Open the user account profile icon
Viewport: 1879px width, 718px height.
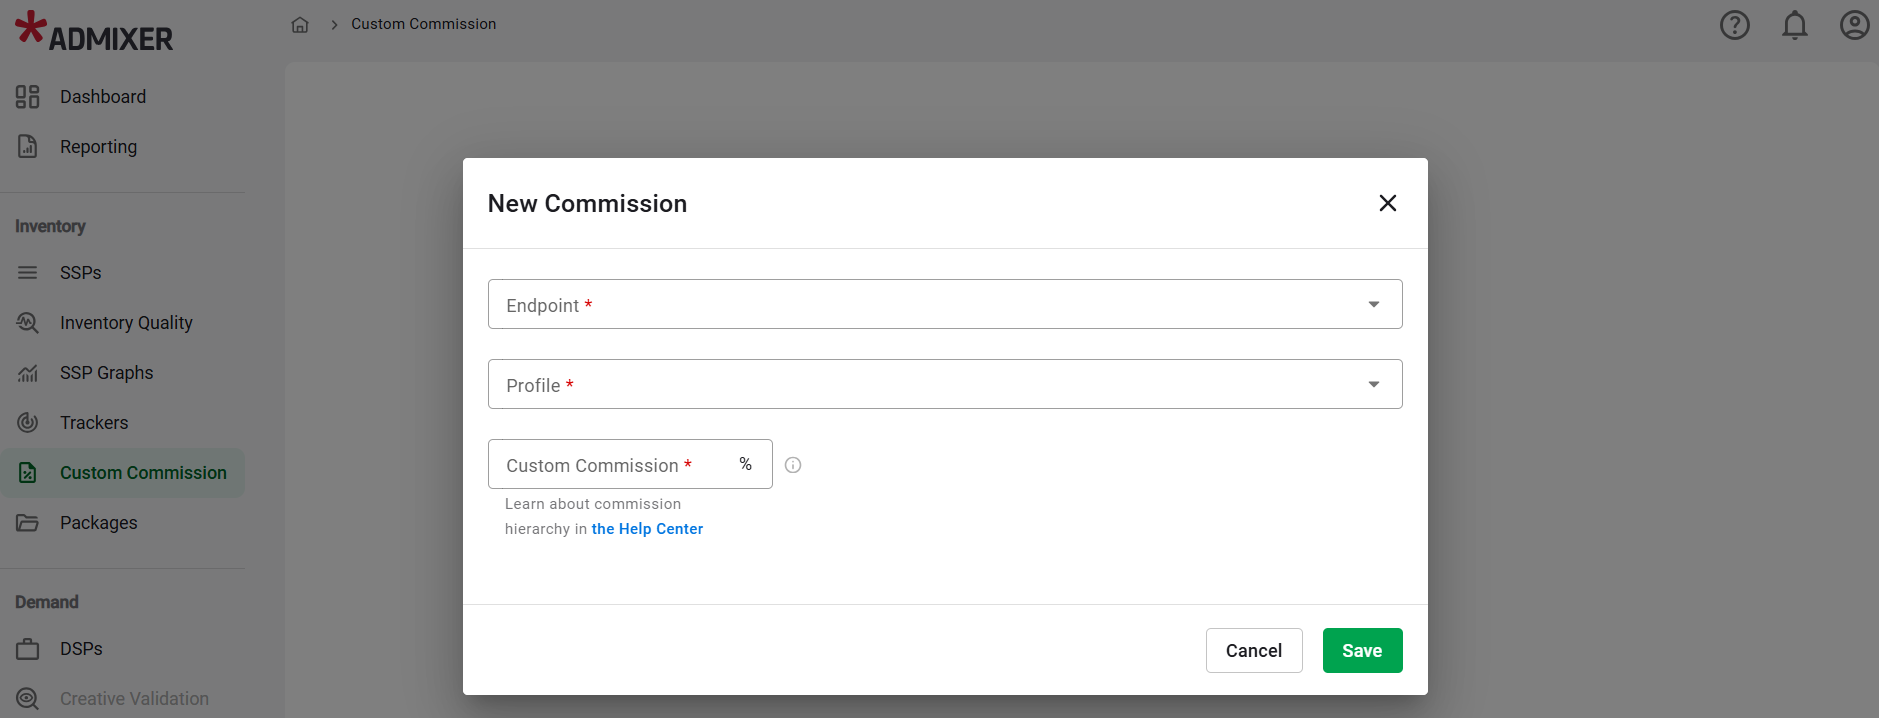[x=1854, y=25]
